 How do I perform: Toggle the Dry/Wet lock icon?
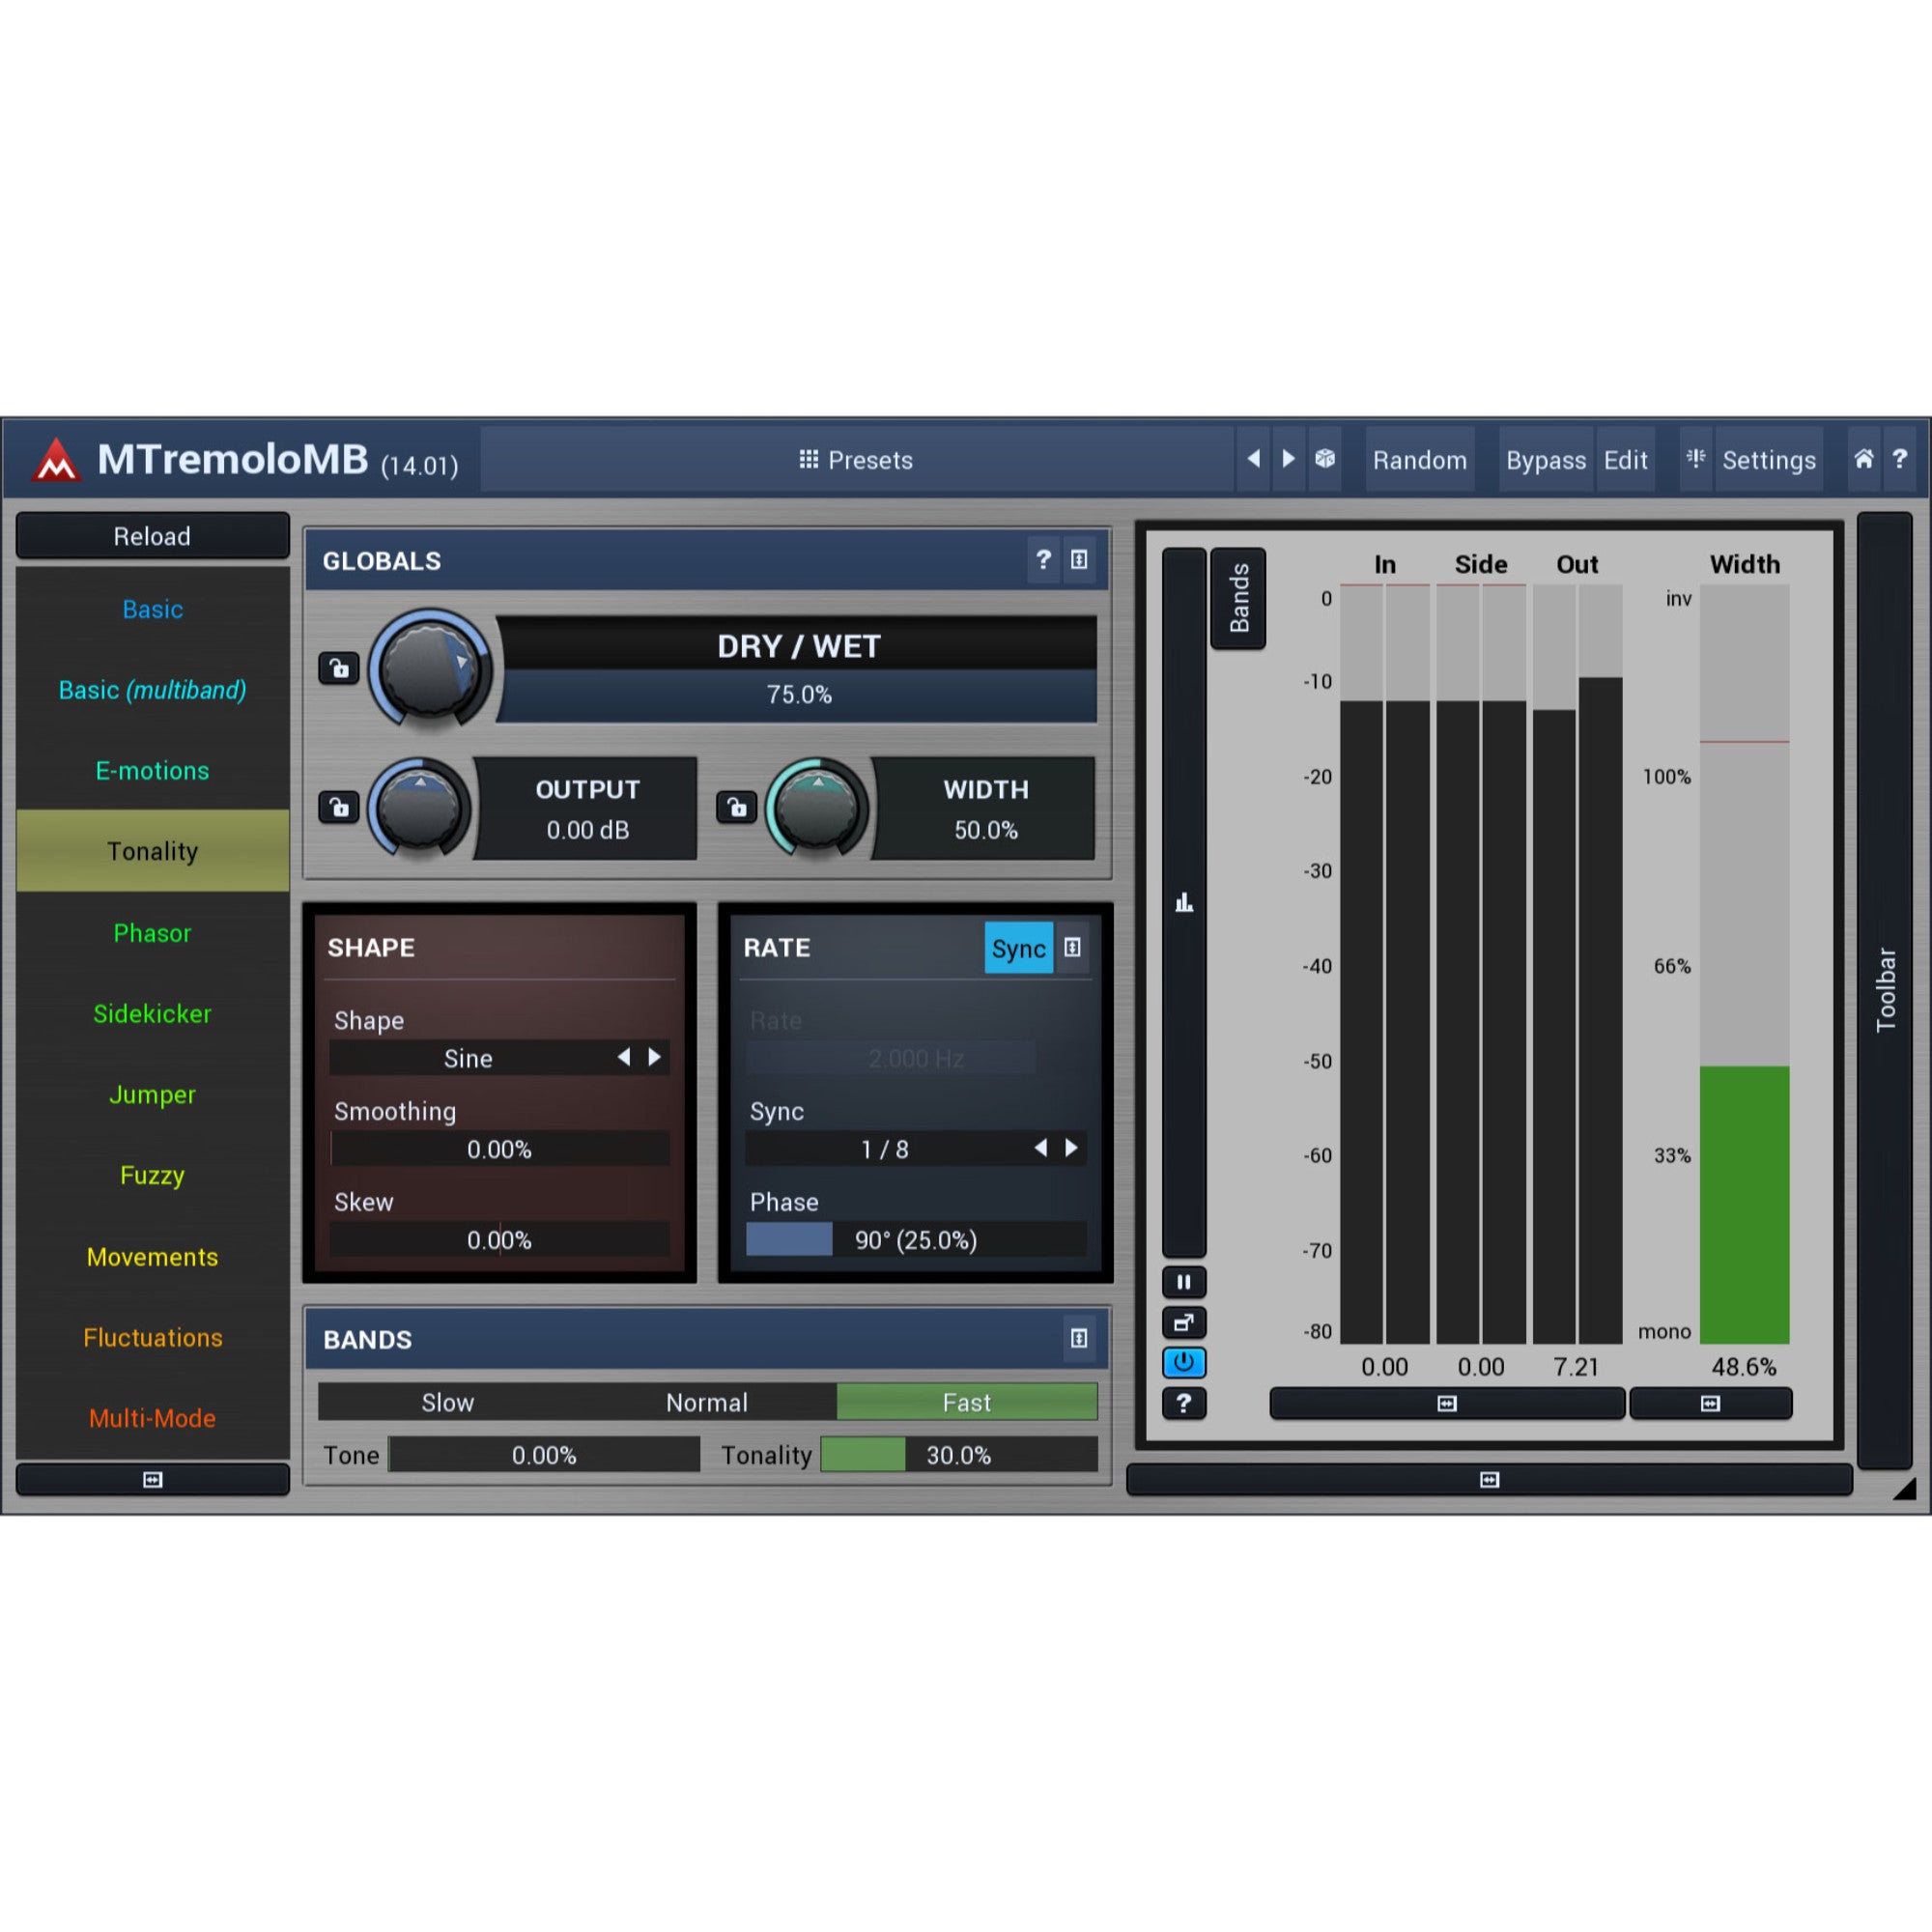click(339, 668)
